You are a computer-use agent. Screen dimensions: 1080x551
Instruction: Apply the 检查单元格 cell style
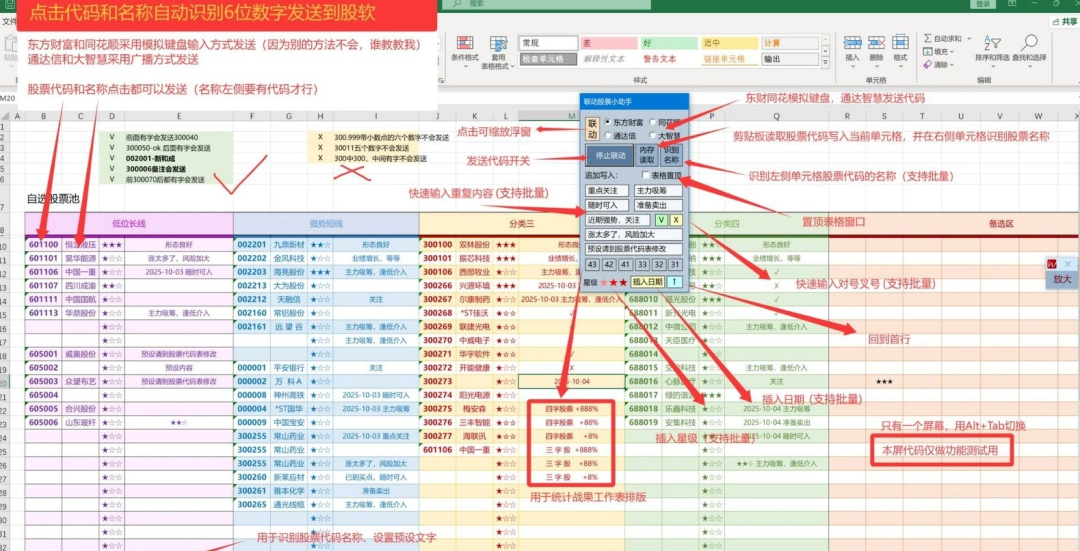point(548,59)
